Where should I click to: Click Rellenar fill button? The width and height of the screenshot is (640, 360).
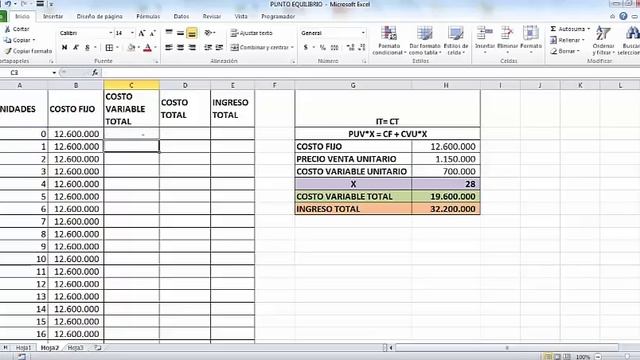coord(567,40)
